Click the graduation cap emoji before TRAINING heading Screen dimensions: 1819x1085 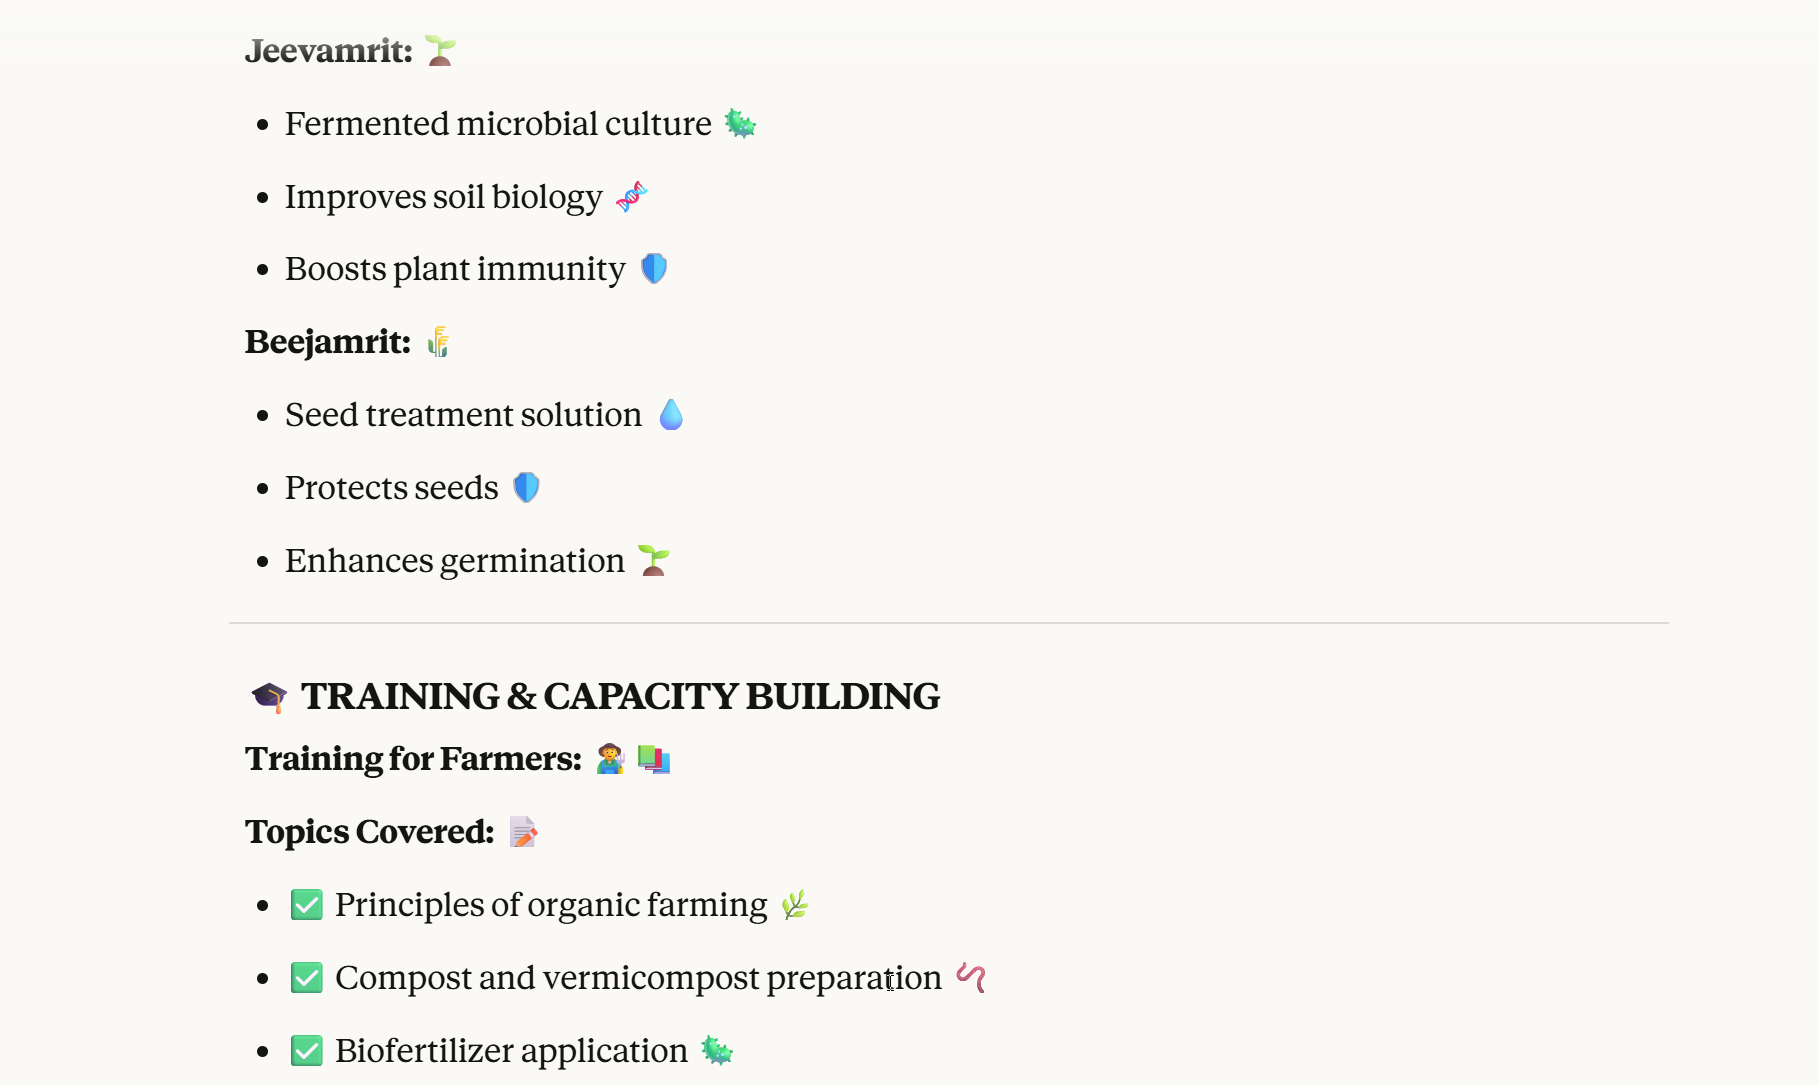pos(269,697)
